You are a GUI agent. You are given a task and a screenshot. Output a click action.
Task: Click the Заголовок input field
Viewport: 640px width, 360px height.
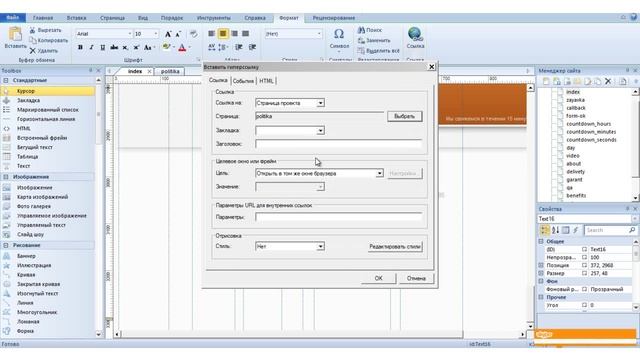[x=338, y=144]
